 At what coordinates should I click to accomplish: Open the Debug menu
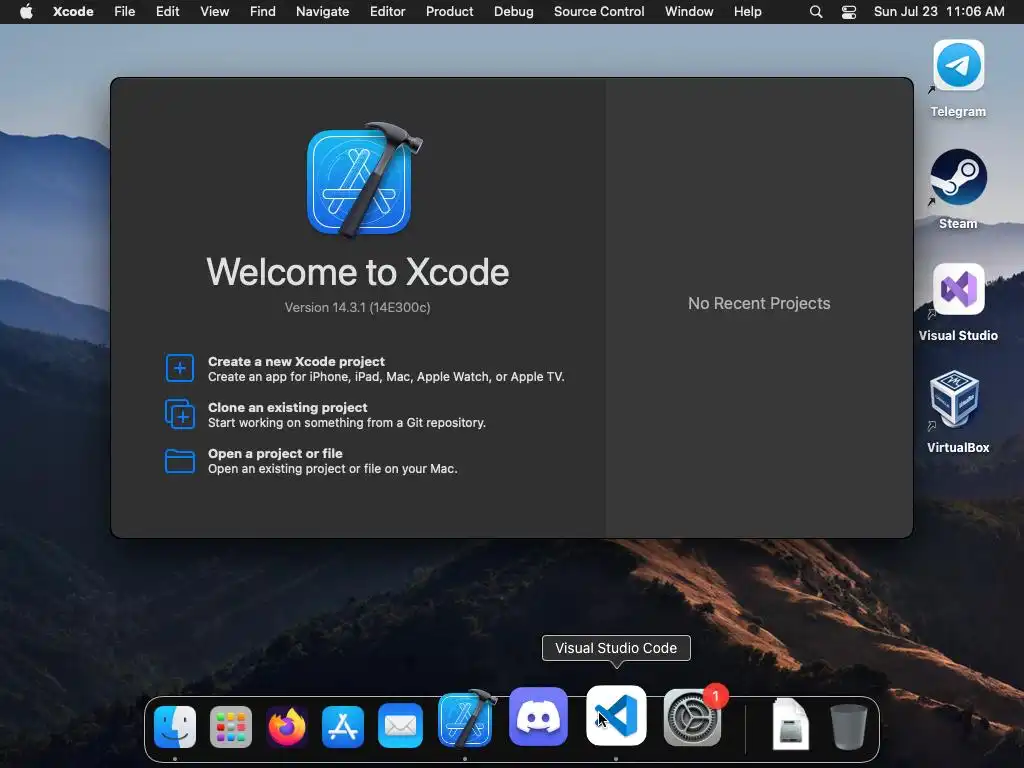coord(513,11)
